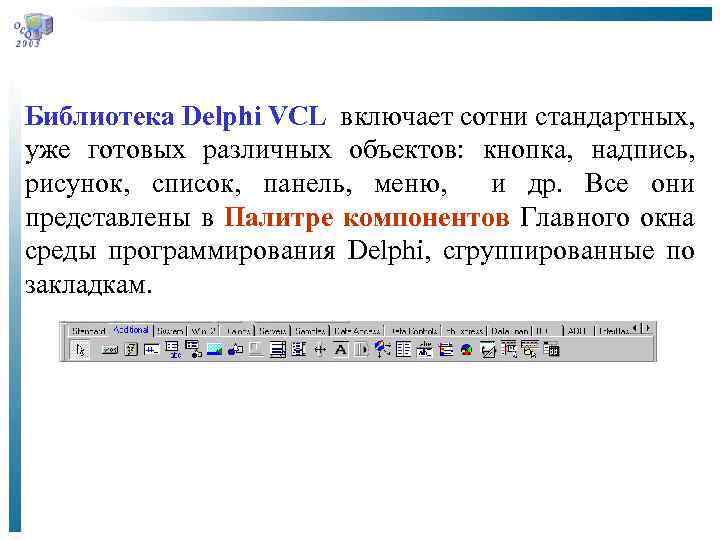Viewport: 720px width, 540px height.
Task: Pick the CustomizeDlg component icon
Action: click(x=551, y=350)
